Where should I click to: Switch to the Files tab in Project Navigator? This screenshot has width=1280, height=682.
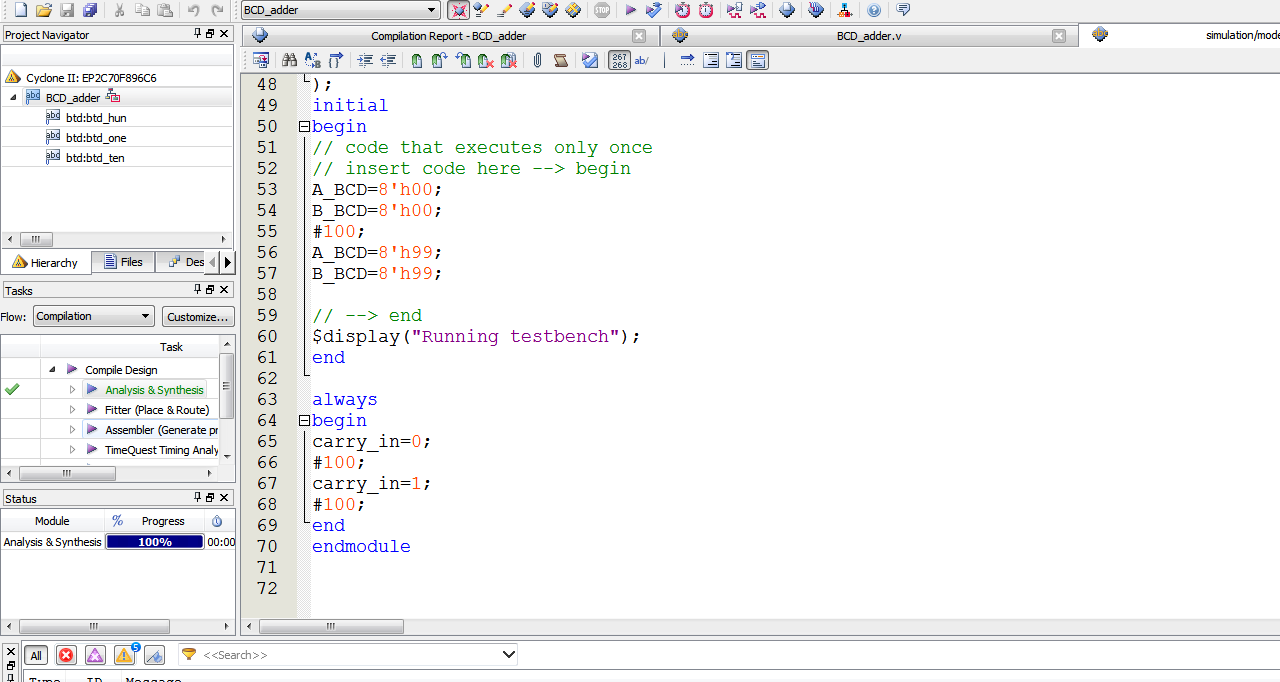tap(122, 262)
